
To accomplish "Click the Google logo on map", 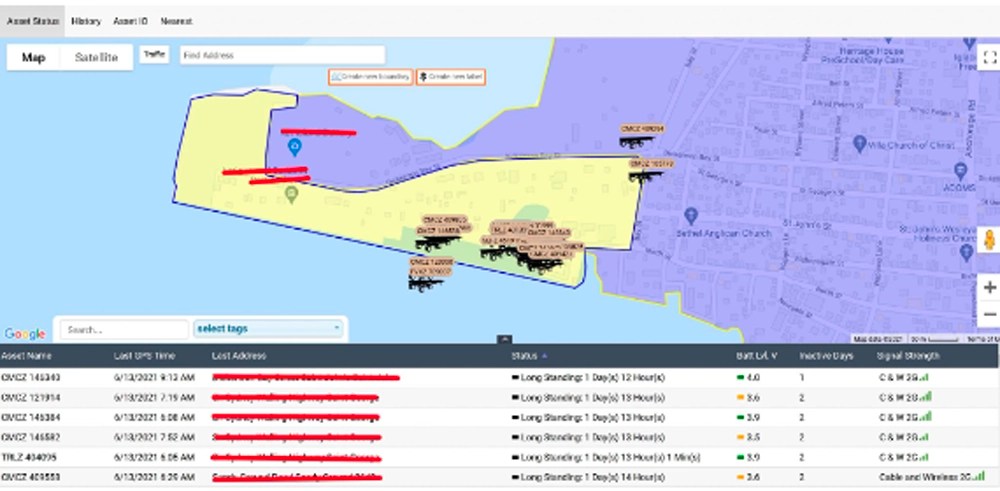I will [x=25, y=333].
